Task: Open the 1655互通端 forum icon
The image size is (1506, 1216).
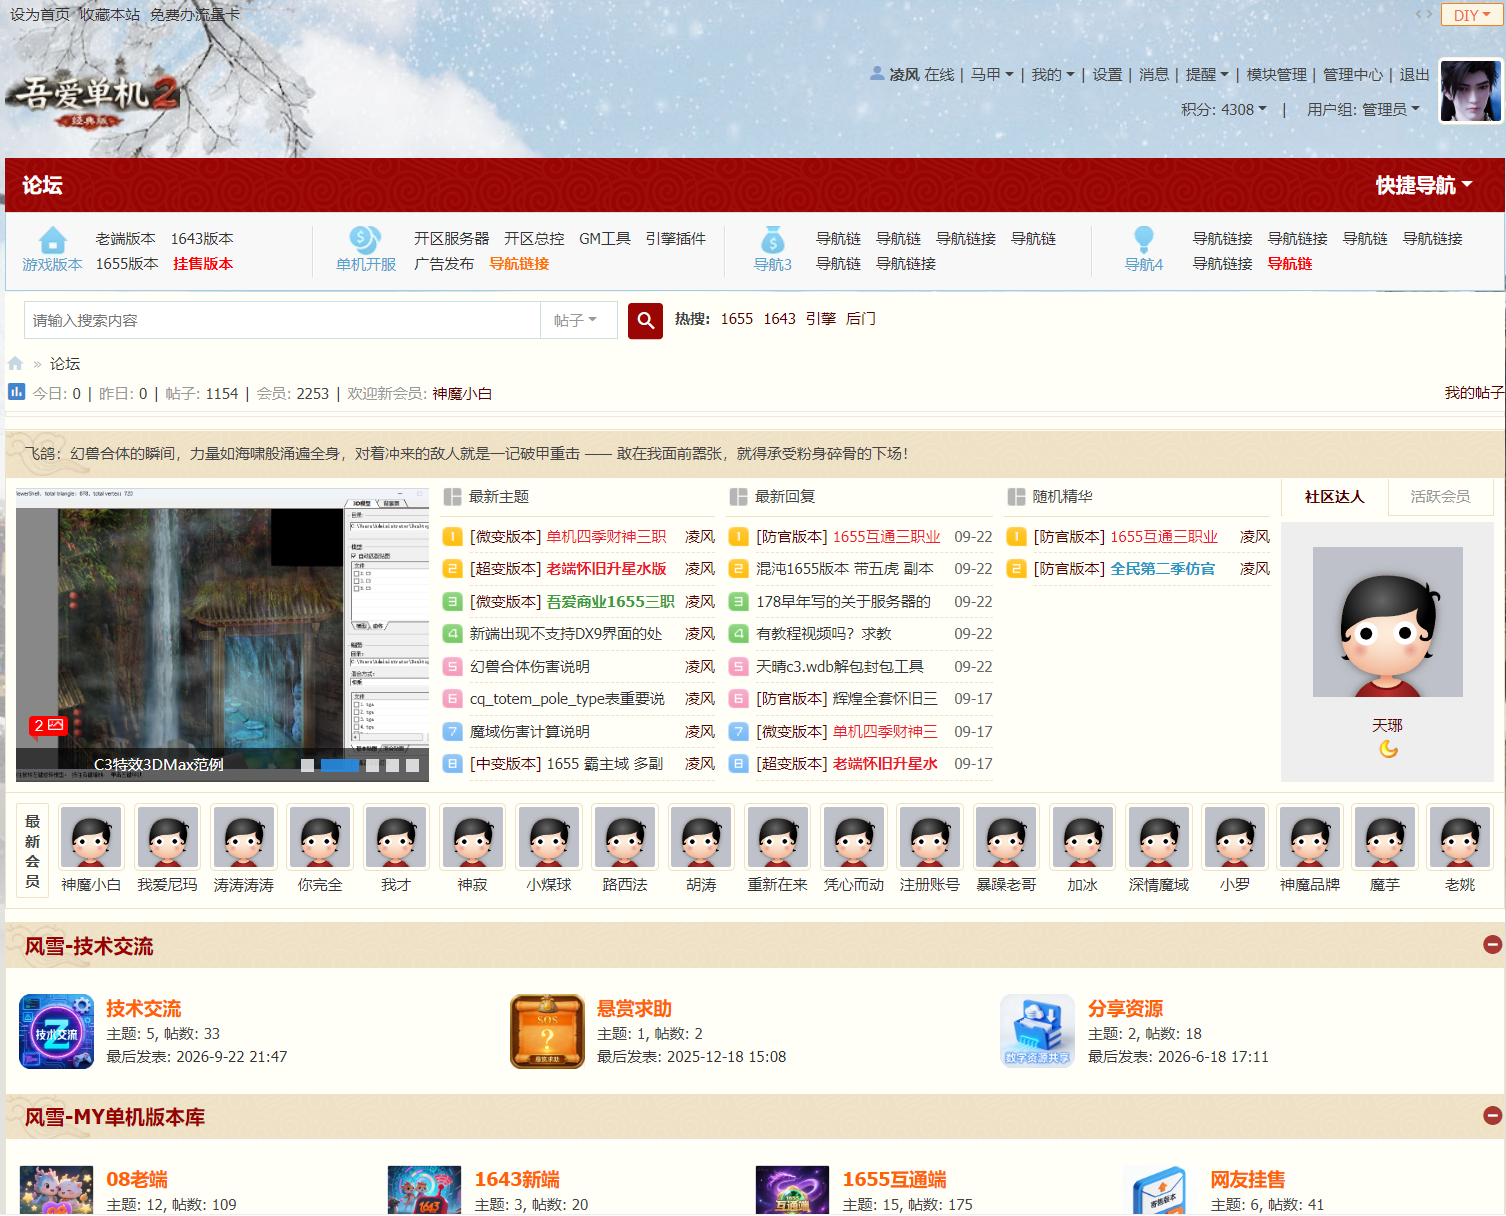Action: [792, 1191]
